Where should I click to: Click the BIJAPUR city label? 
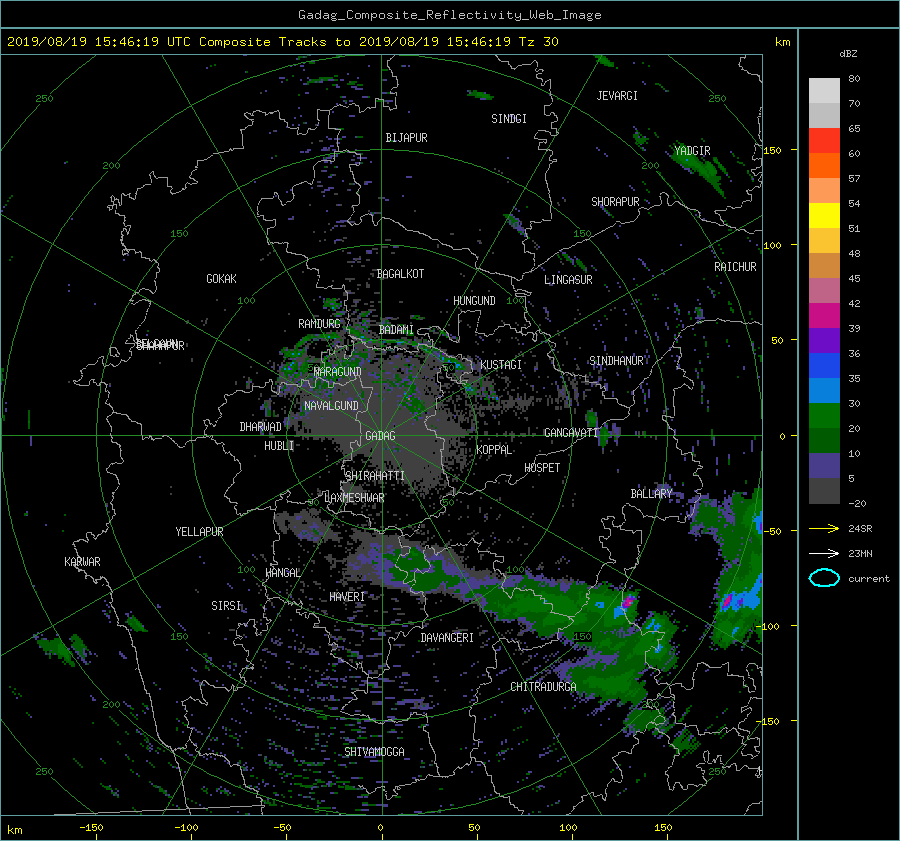coord(406,138)
